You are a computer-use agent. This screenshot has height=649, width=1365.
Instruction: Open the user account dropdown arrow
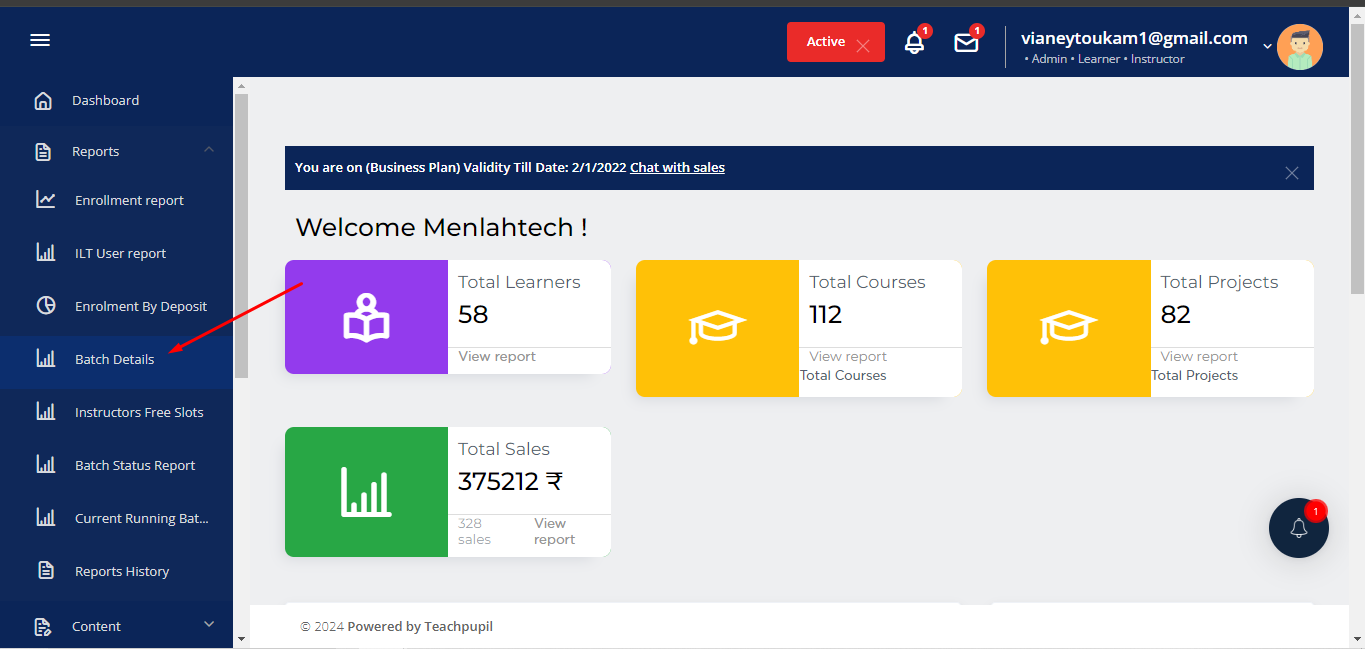click(x=1267, y=46)
